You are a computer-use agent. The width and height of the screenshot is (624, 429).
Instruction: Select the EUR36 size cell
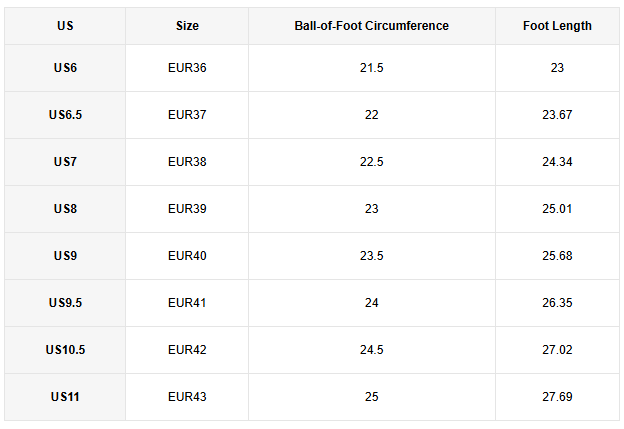pos(187,68)
